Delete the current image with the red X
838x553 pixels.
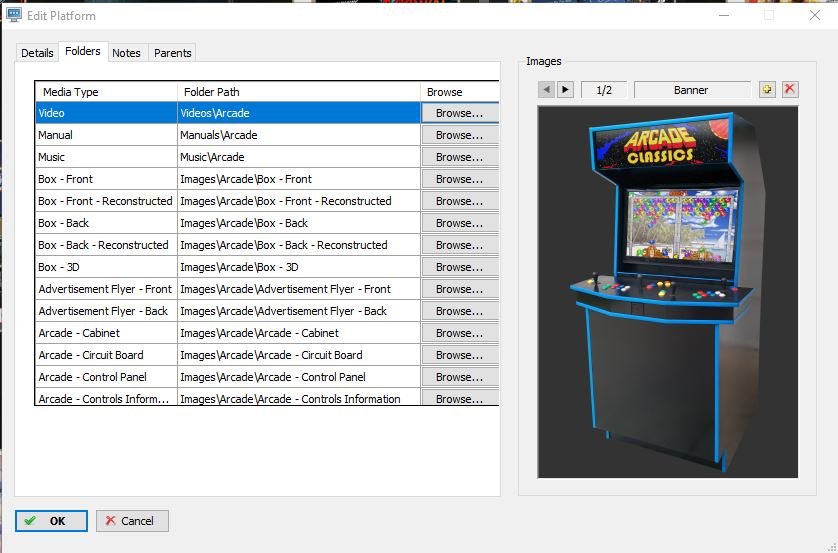tap(789, 90)
